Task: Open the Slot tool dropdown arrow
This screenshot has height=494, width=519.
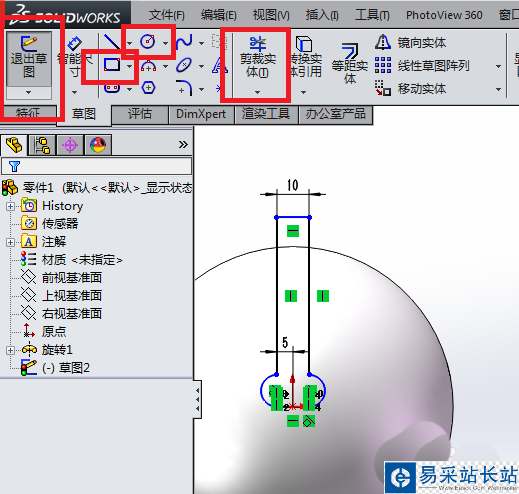Action: point(129,89)
